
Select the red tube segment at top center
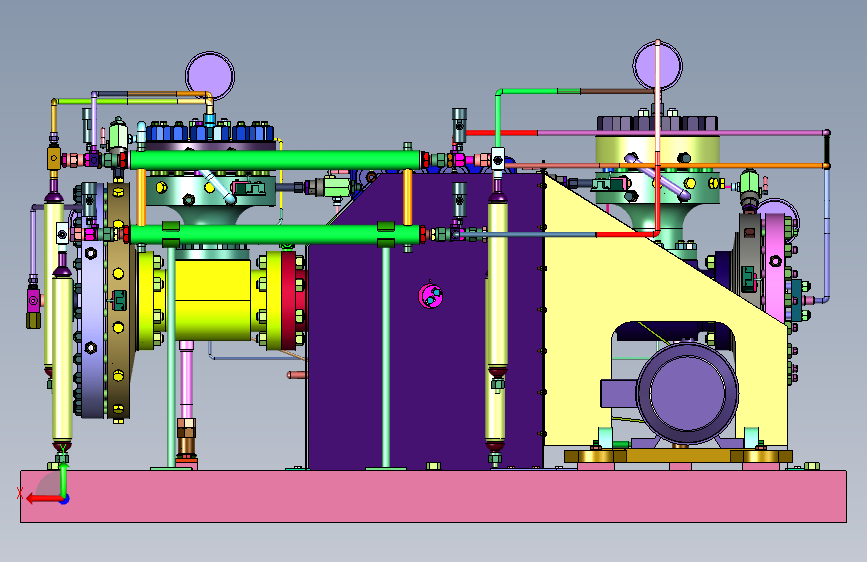[502, 133]
